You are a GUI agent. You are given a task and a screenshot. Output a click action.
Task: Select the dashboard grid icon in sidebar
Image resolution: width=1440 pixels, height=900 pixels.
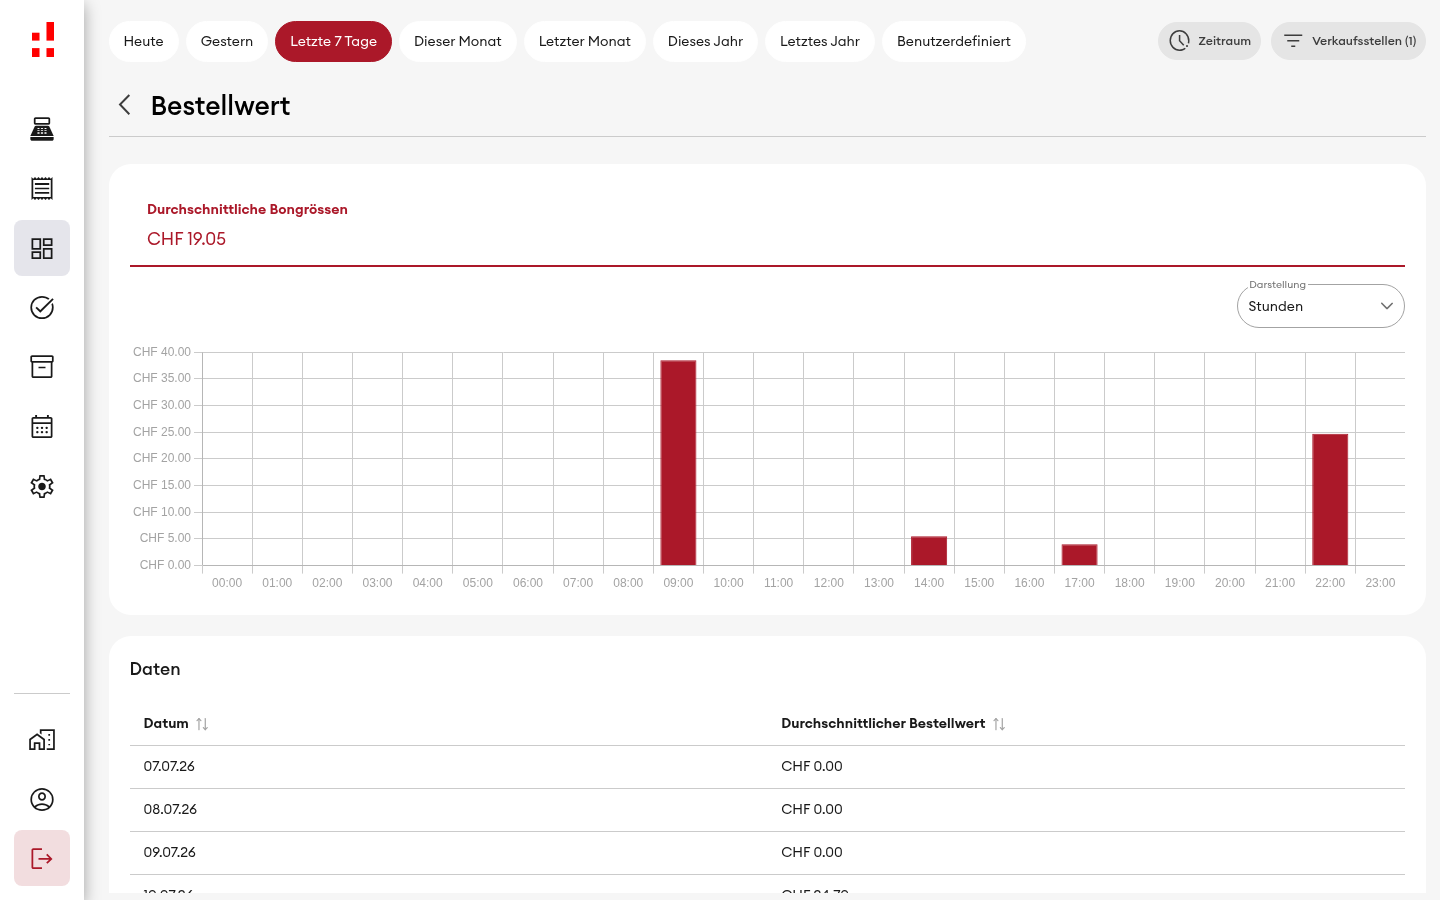pos(42,248)
